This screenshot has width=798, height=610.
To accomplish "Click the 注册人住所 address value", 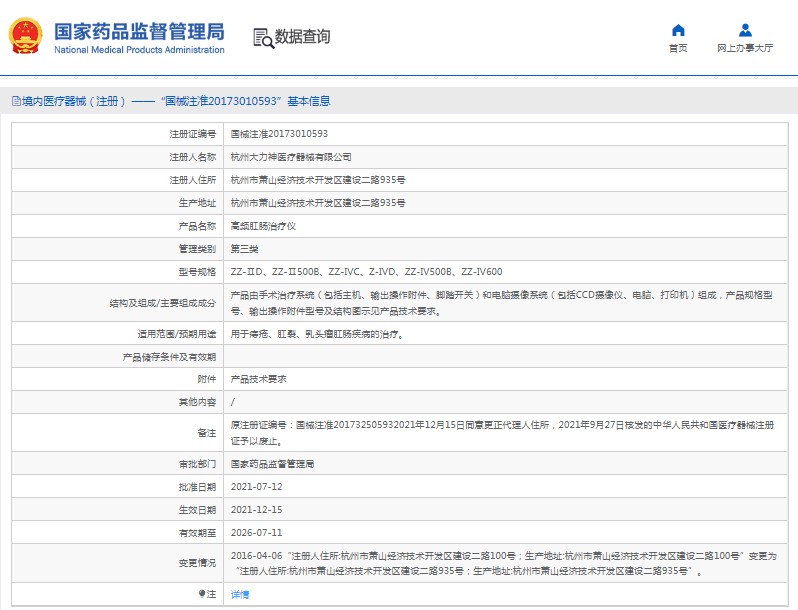I will coord(318,180).
